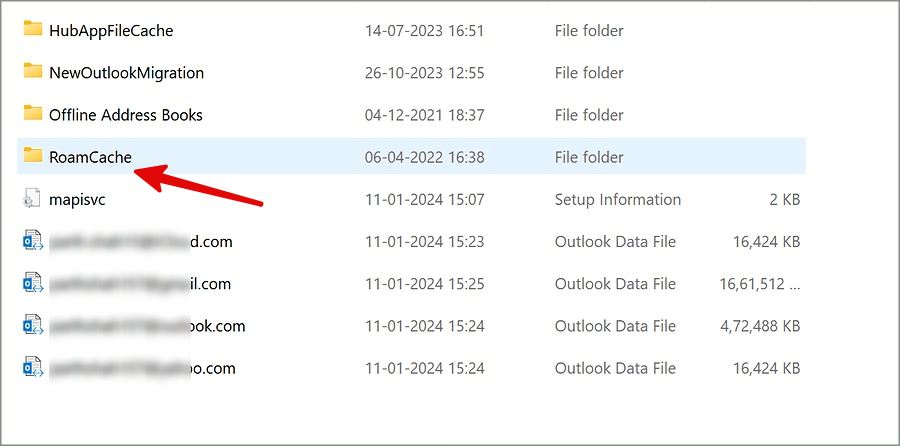Screen dimensions: 900x446
Task: Click the 06-04-2022 16:38 modified date
Action: (424, 157)
